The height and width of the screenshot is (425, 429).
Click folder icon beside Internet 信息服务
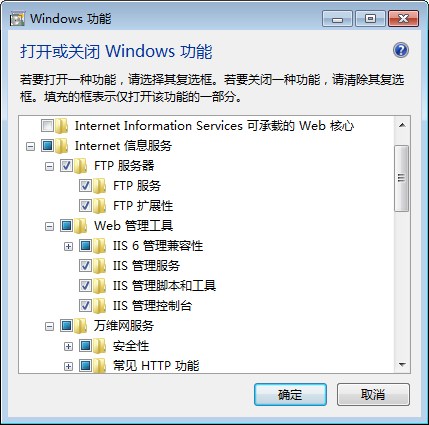click(x=61, y=146)
